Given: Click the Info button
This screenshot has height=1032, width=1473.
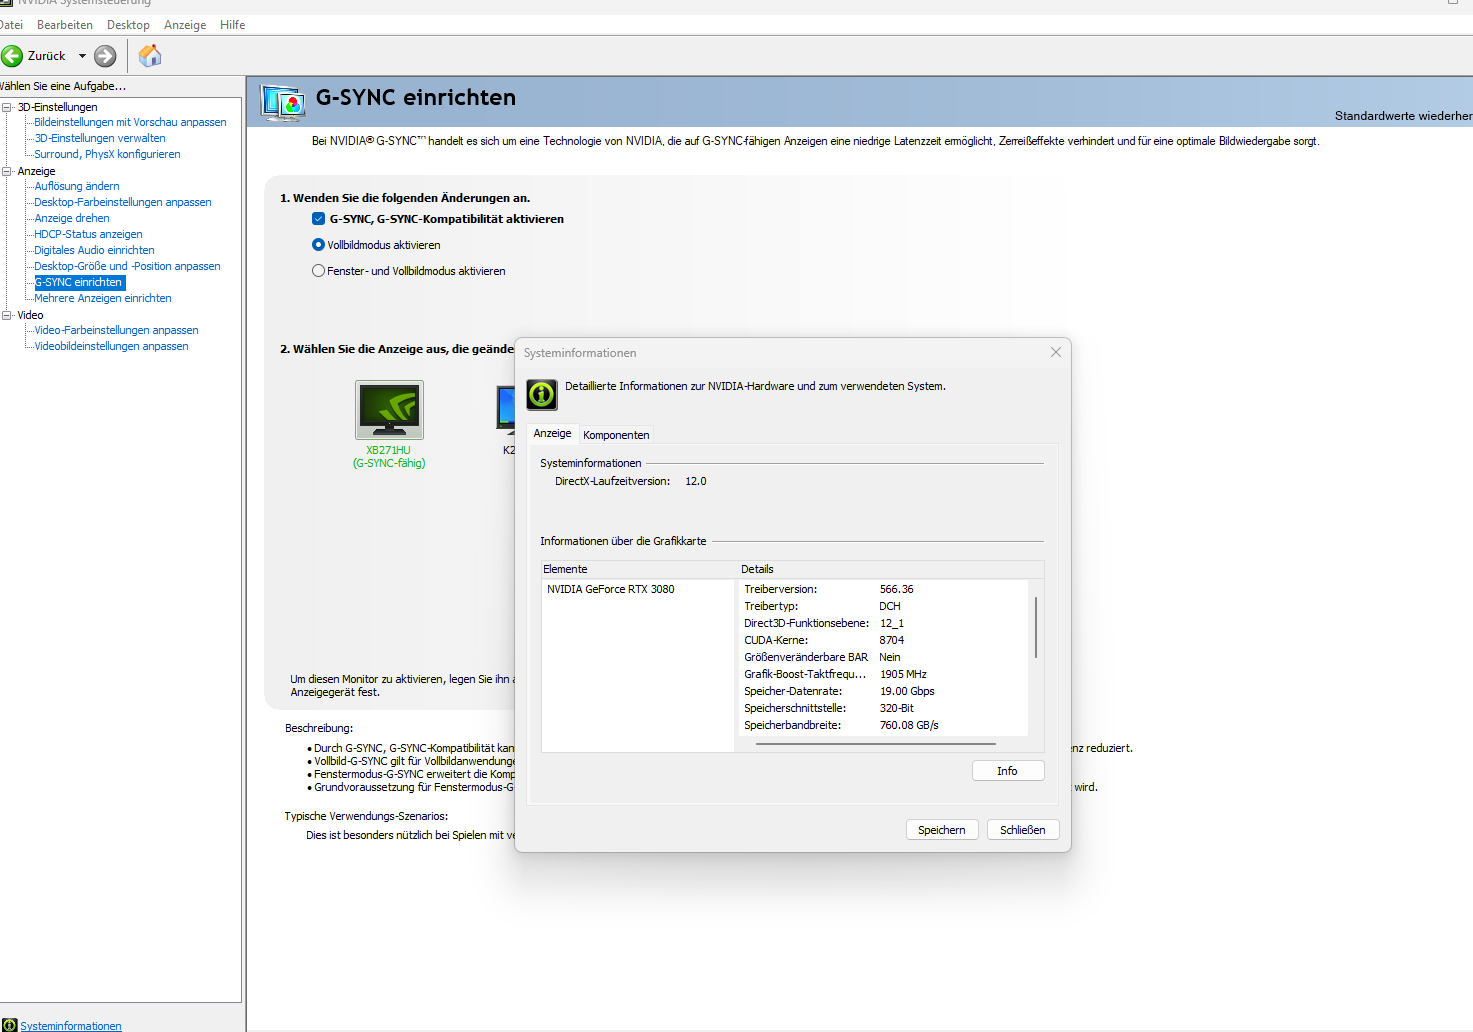Looking at the screenshot, I should pos(1008,771).
